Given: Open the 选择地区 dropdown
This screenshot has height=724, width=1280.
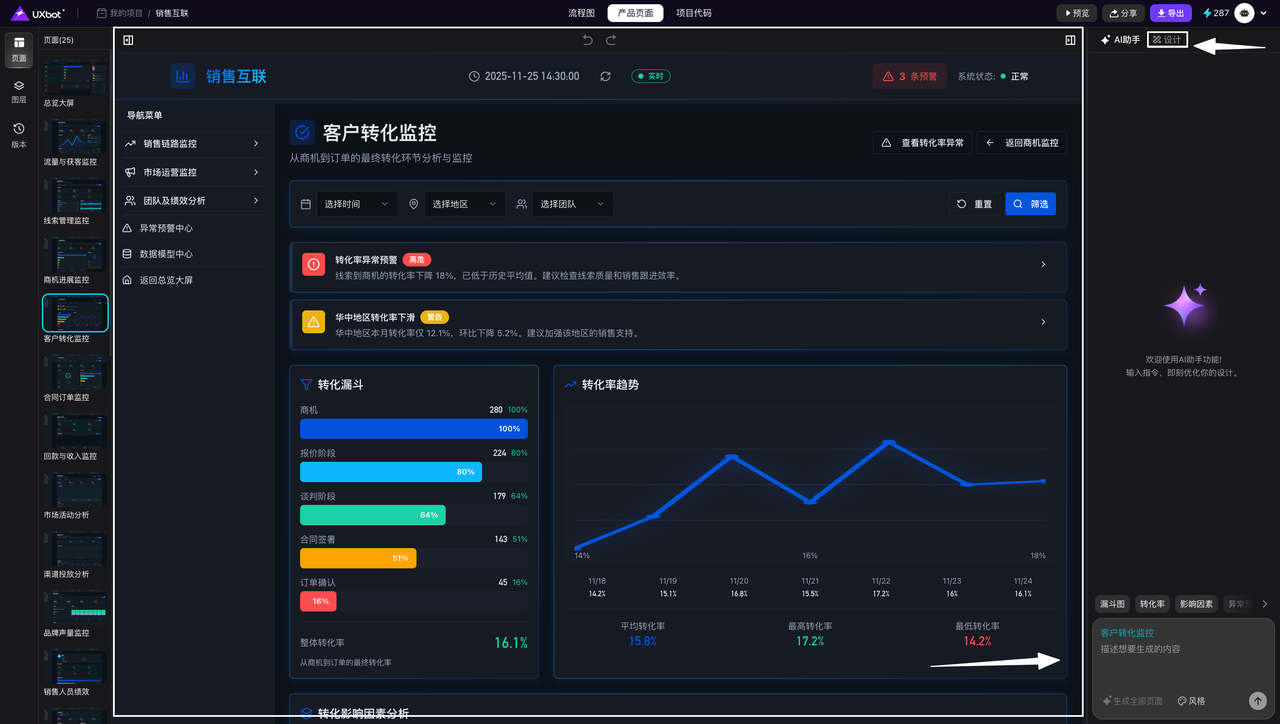Looking at the screenshot, I should point(464,204).
